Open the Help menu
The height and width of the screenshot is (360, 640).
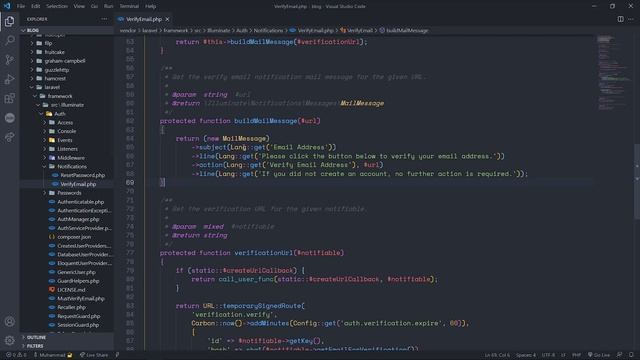[151, 6]
